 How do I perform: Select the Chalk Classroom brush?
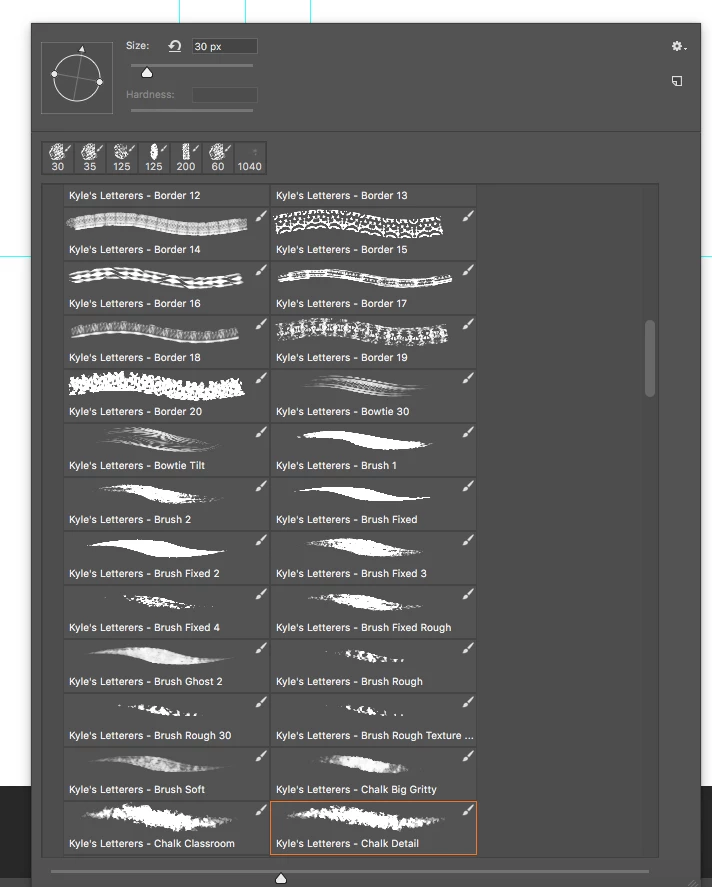tap(166, 828)
